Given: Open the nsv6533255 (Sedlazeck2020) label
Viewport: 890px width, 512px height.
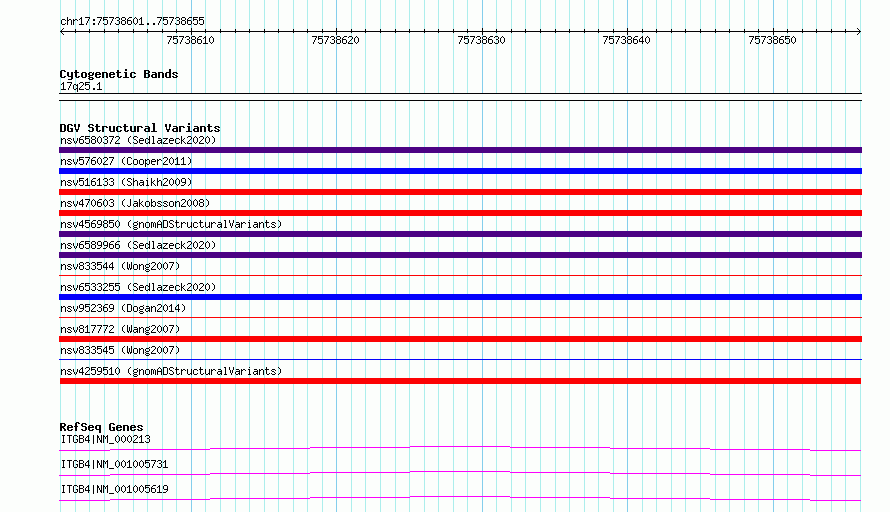Looking at the screenshot, I should tap(138, 287).
